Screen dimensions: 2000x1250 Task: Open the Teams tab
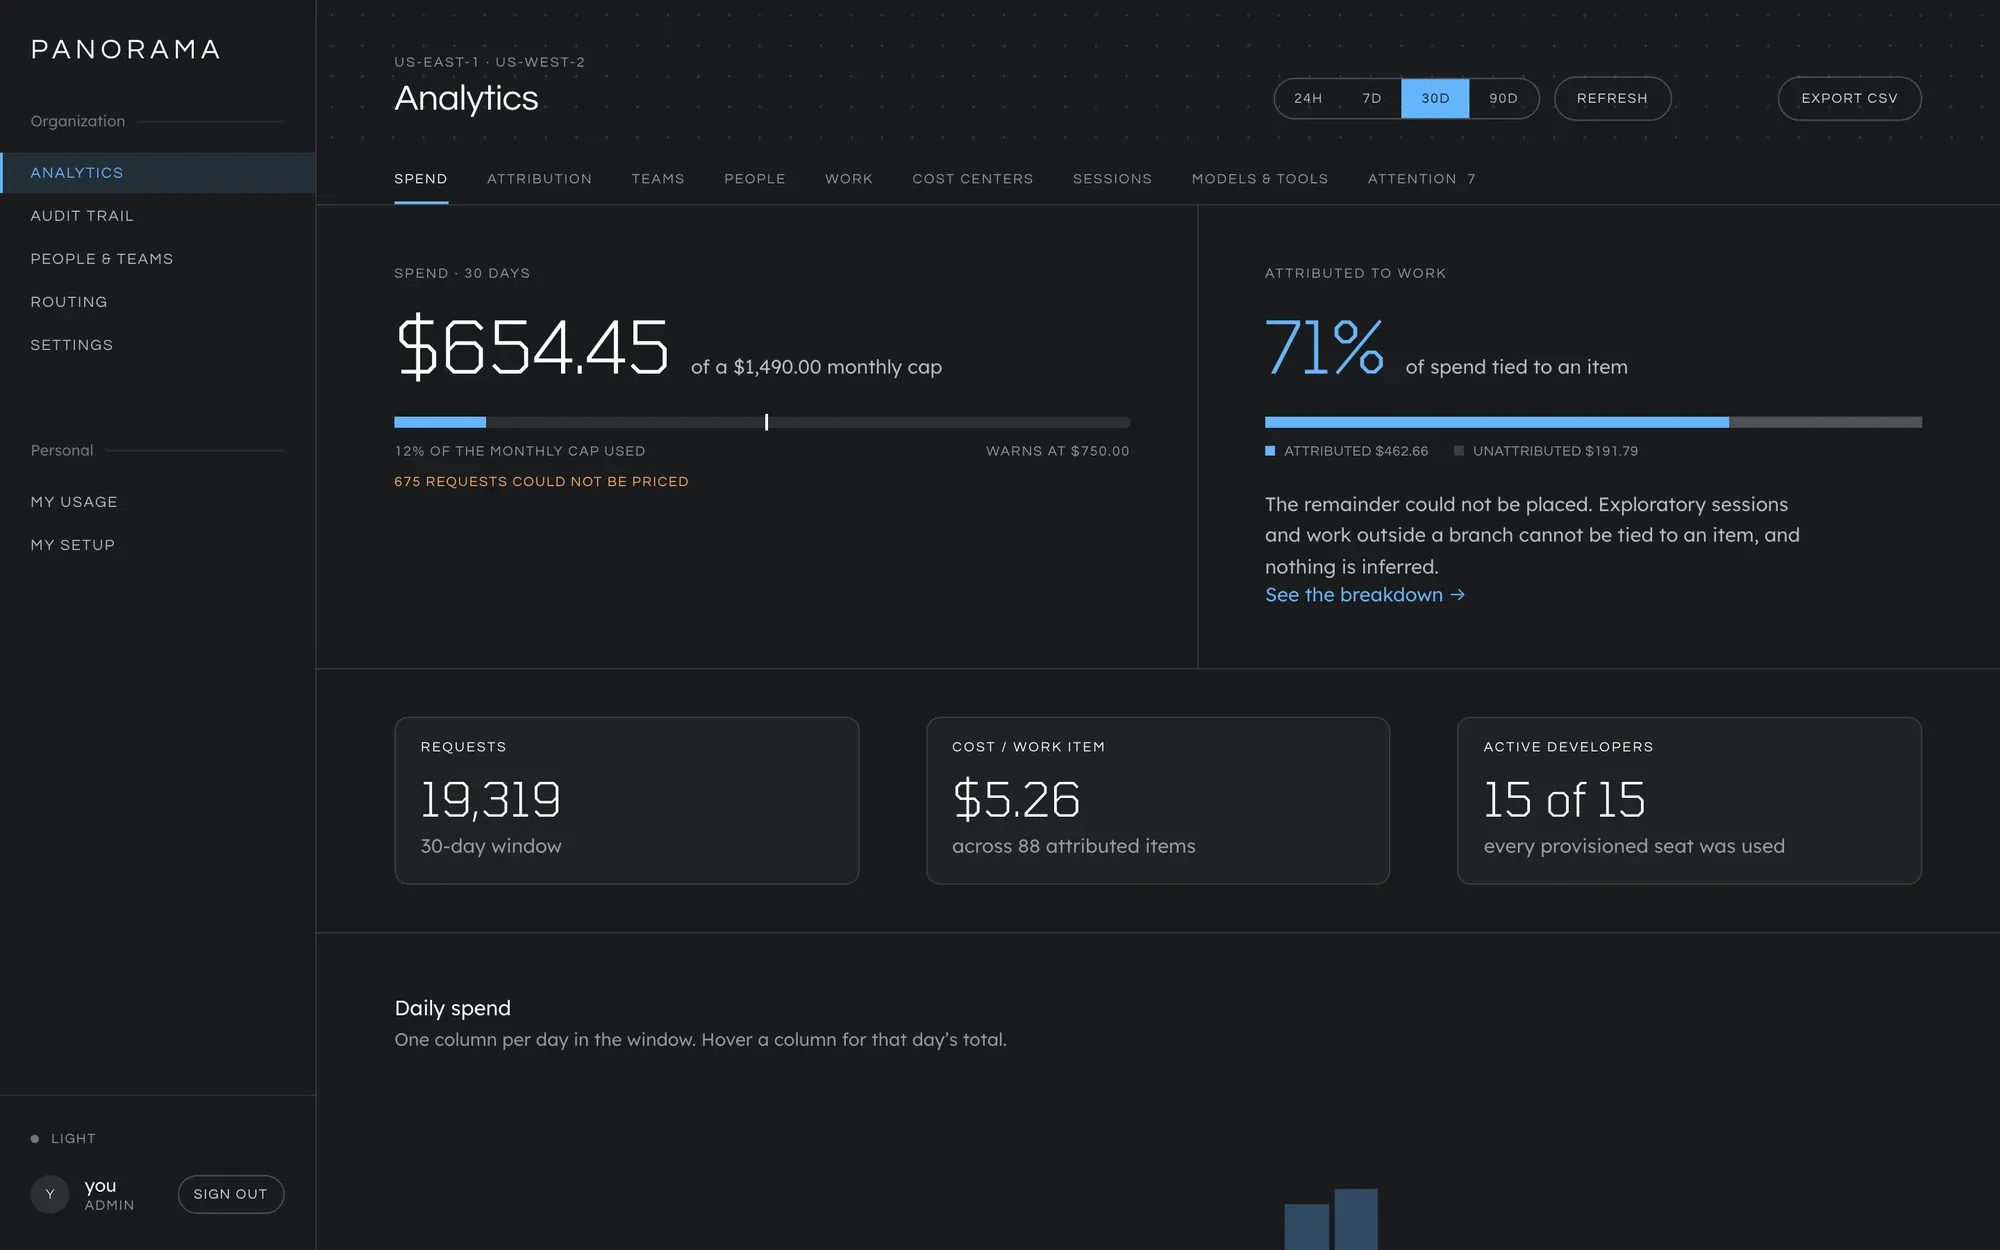pos(658,179)
